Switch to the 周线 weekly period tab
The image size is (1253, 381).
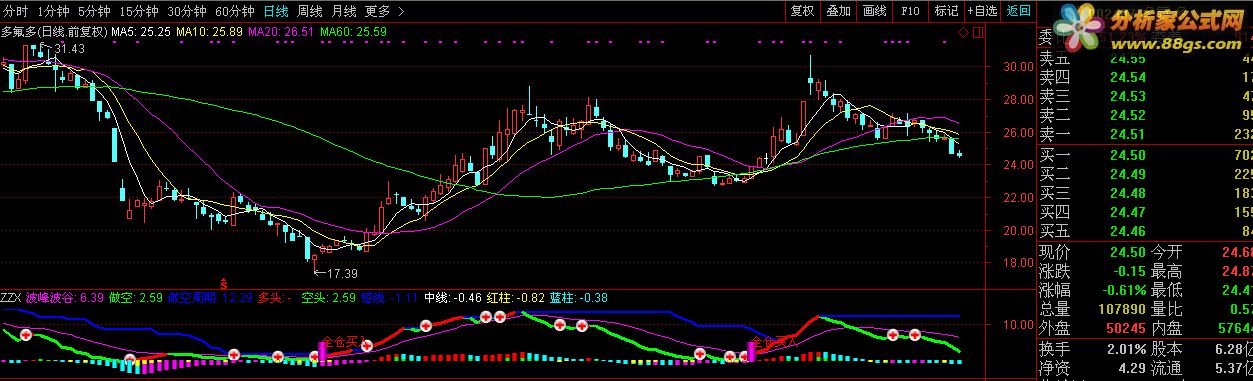(x=310, y=11)
